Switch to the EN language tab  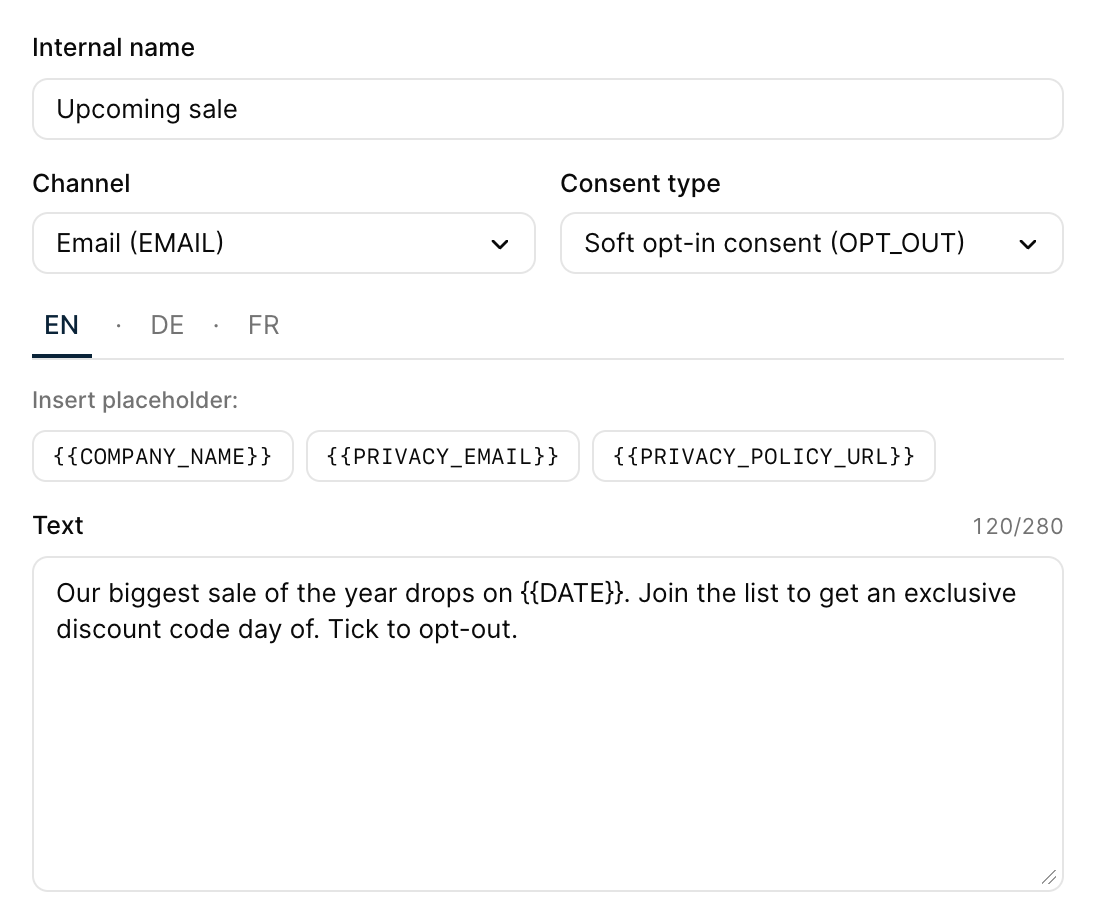[62, 326]
